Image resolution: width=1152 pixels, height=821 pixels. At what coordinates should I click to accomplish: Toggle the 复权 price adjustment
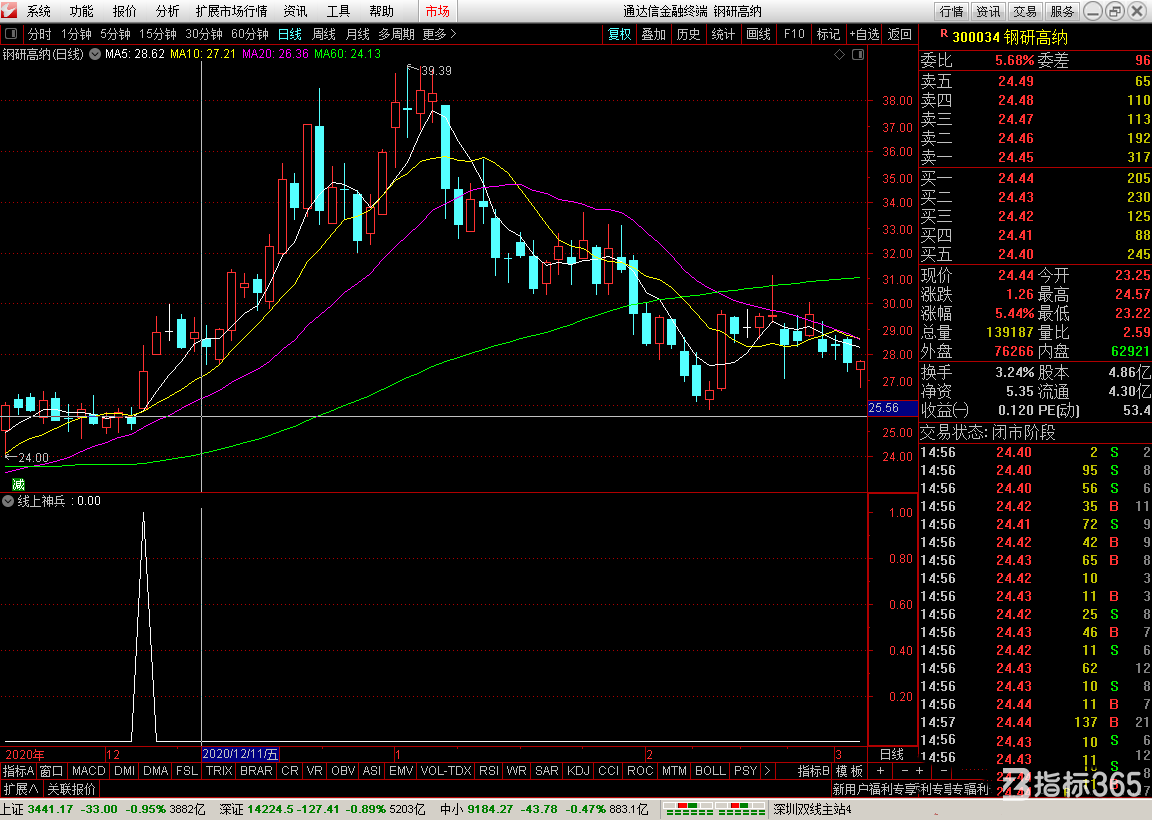(619, 34)
